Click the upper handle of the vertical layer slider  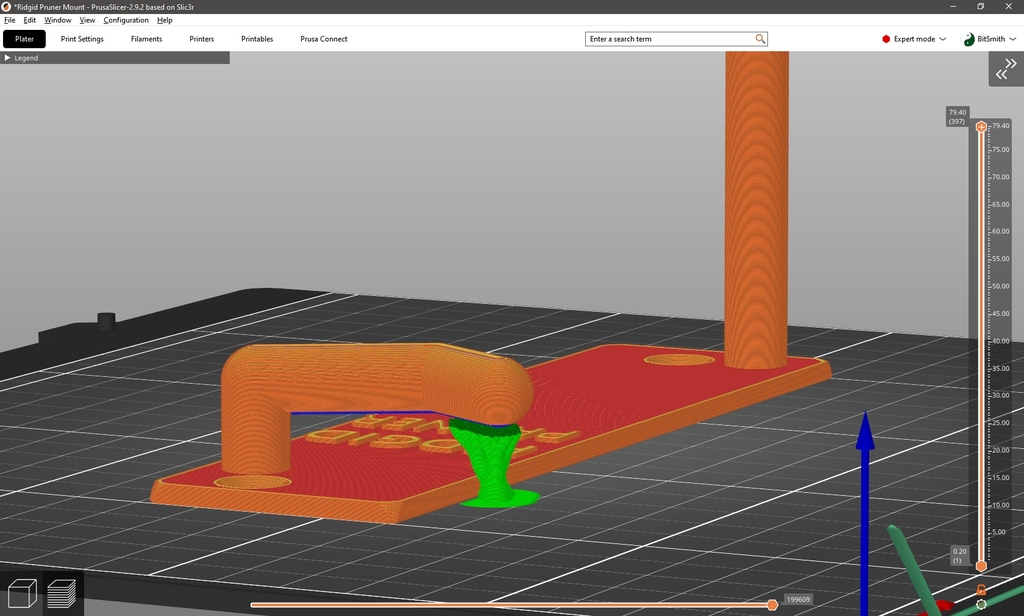(981, 127)
